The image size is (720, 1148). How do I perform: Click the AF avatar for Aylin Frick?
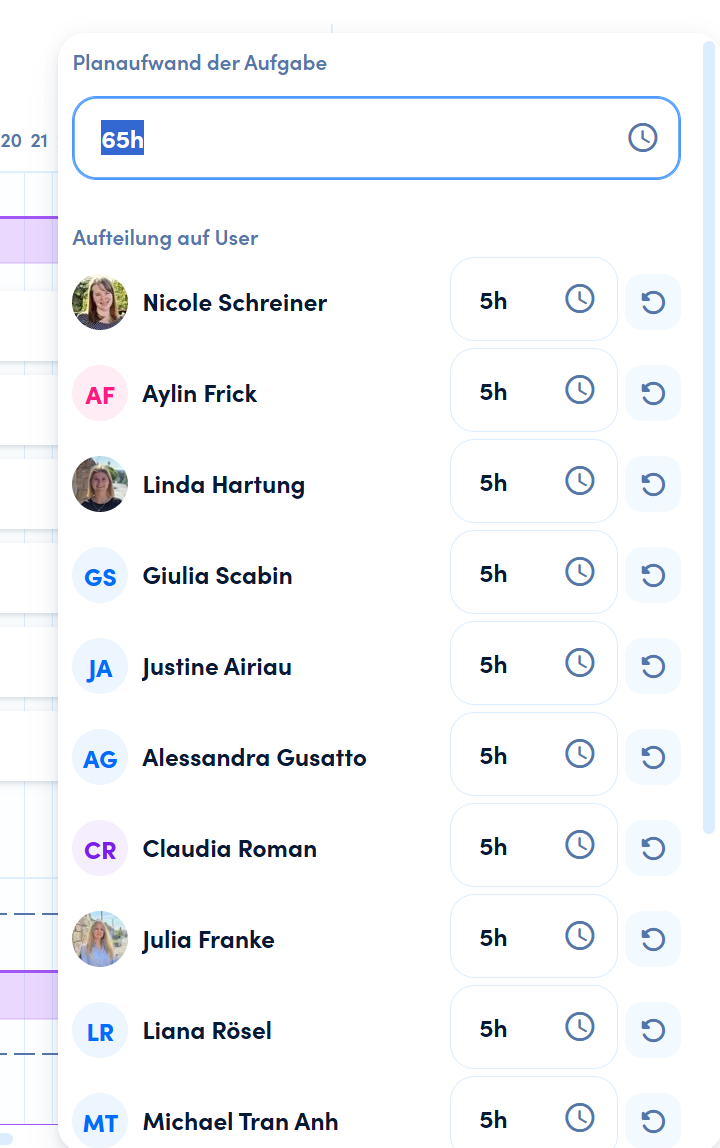tap(100, 394)
